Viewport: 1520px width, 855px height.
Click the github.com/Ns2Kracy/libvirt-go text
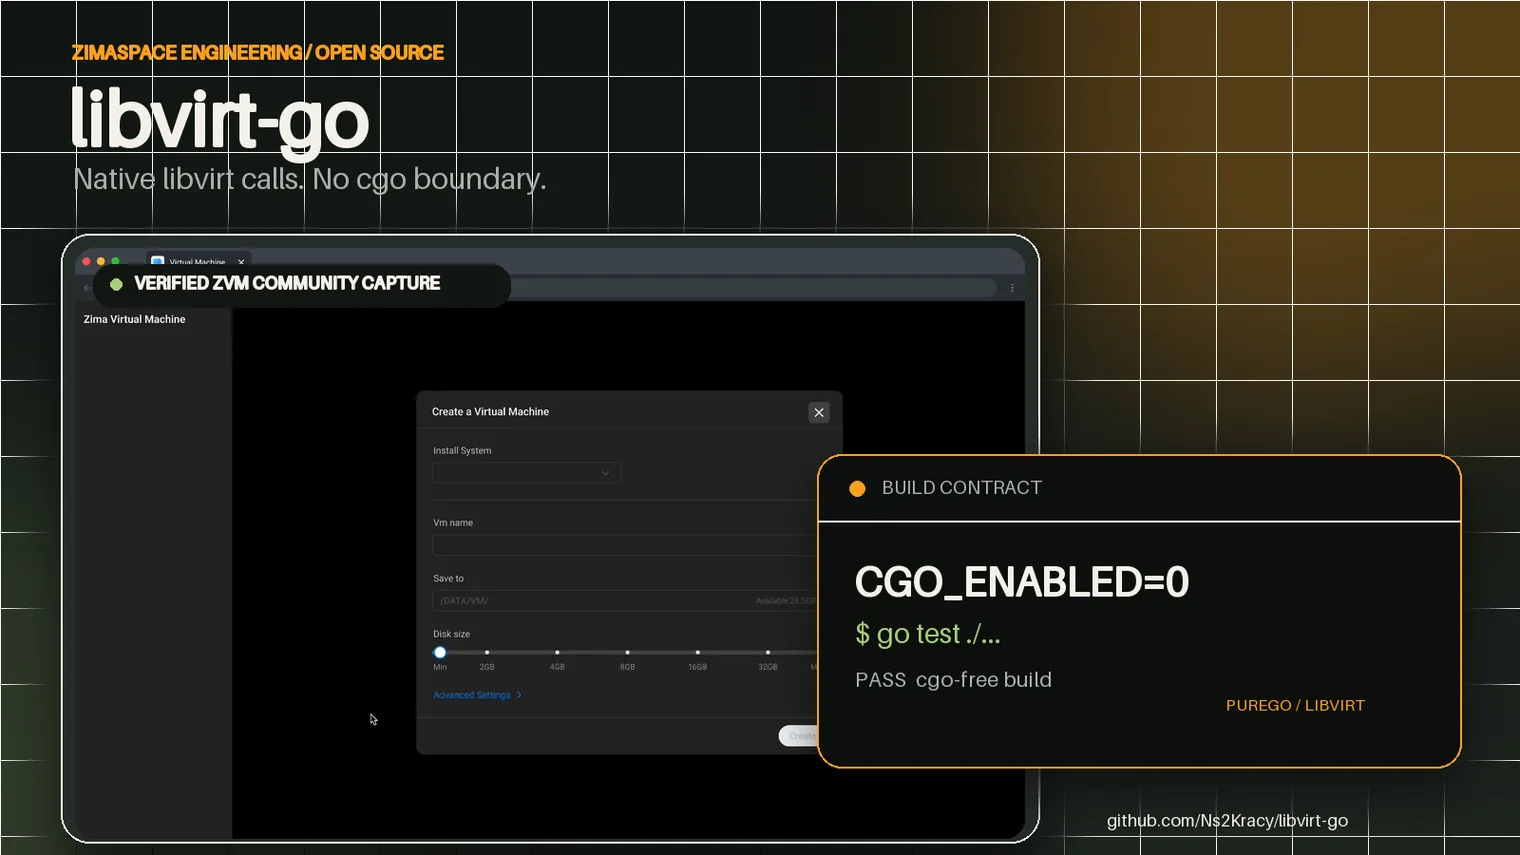[x=1227, y=821]
